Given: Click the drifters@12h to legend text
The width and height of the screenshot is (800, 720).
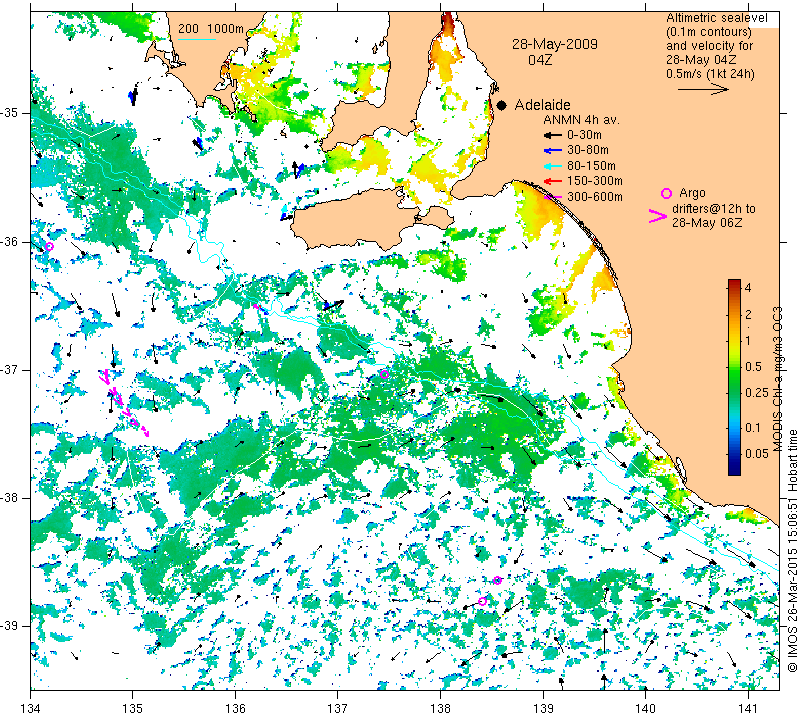Looking at the screenshot, I should coord(714,209).
